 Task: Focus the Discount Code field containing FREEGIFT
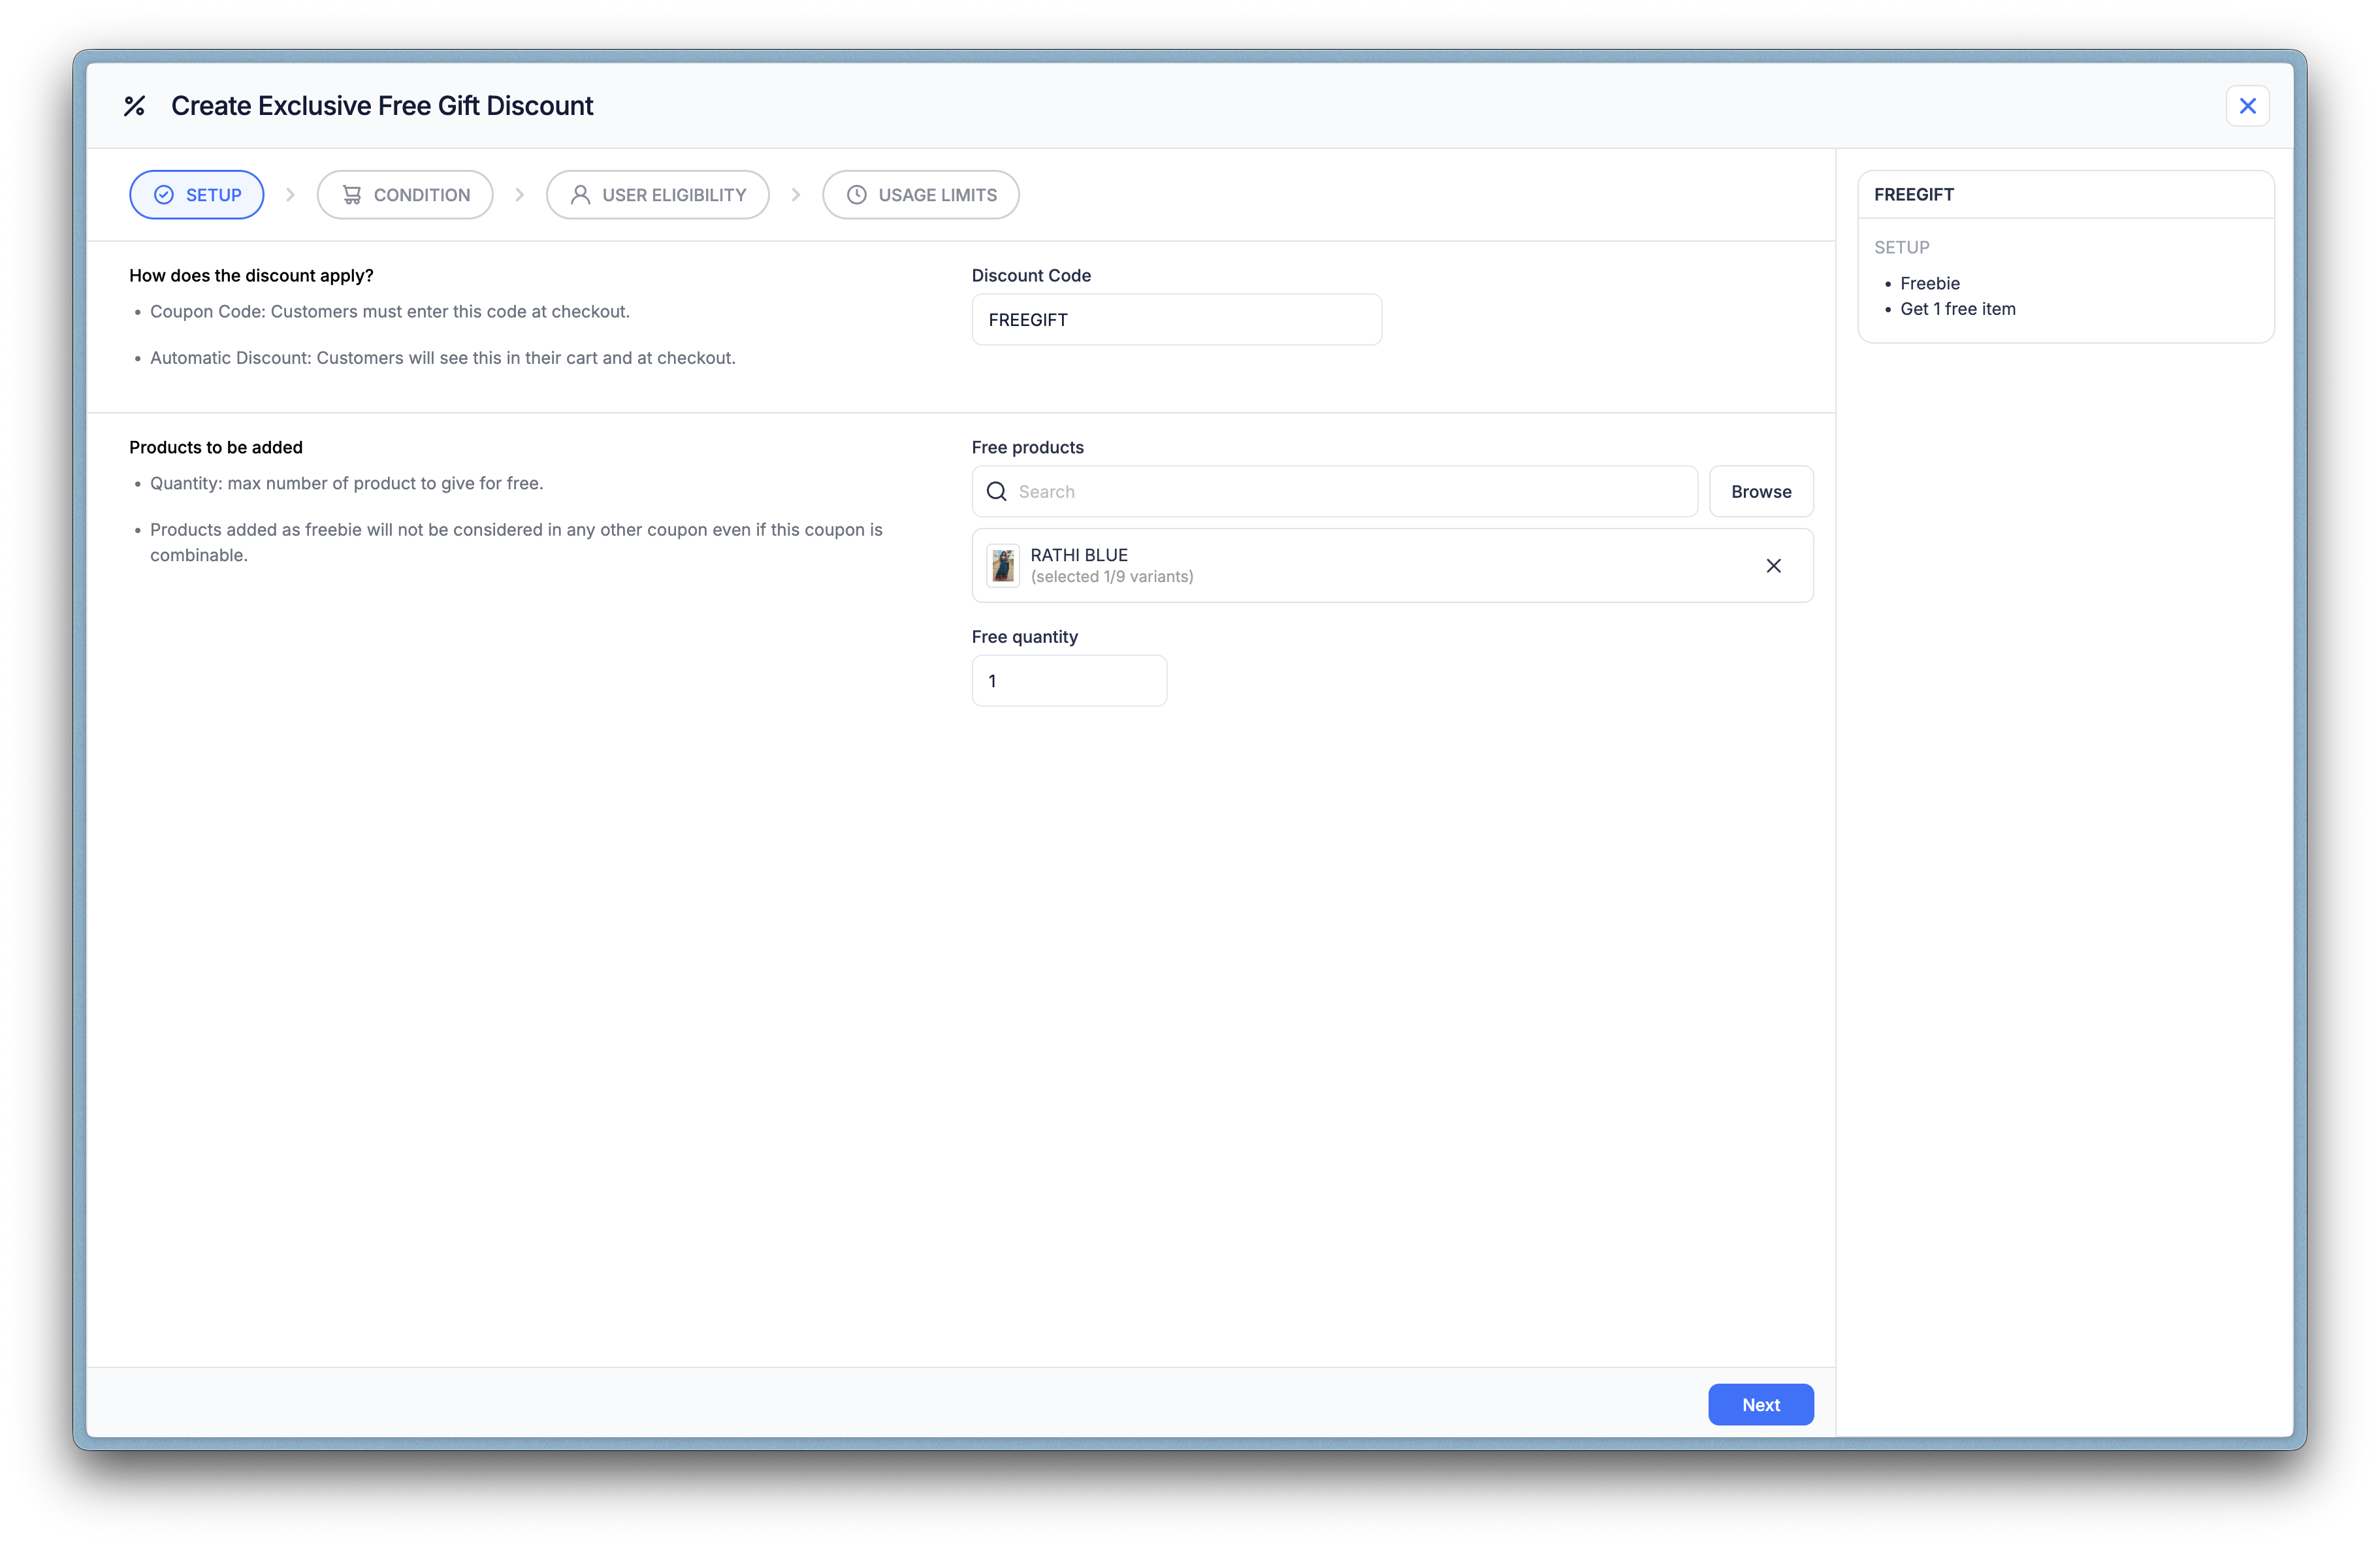[x=1176, y=320]
